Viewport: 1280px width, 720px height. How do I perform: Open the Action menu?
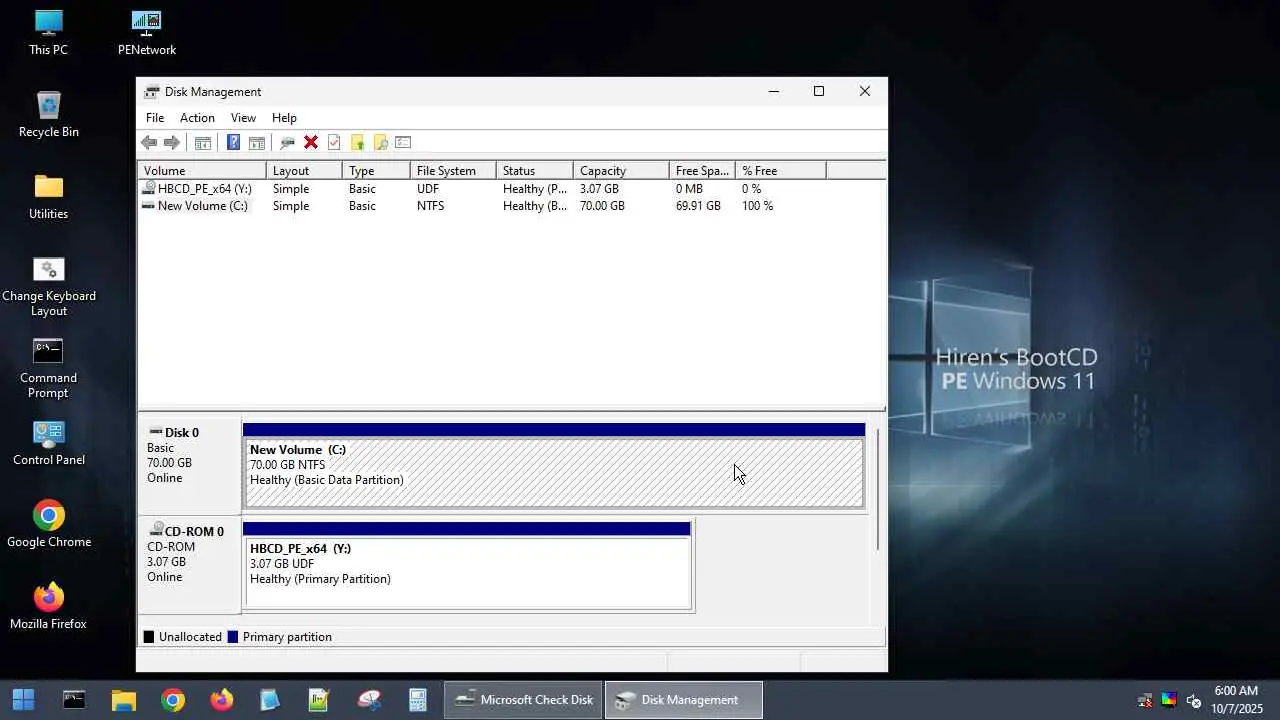(x=197, y=118)
